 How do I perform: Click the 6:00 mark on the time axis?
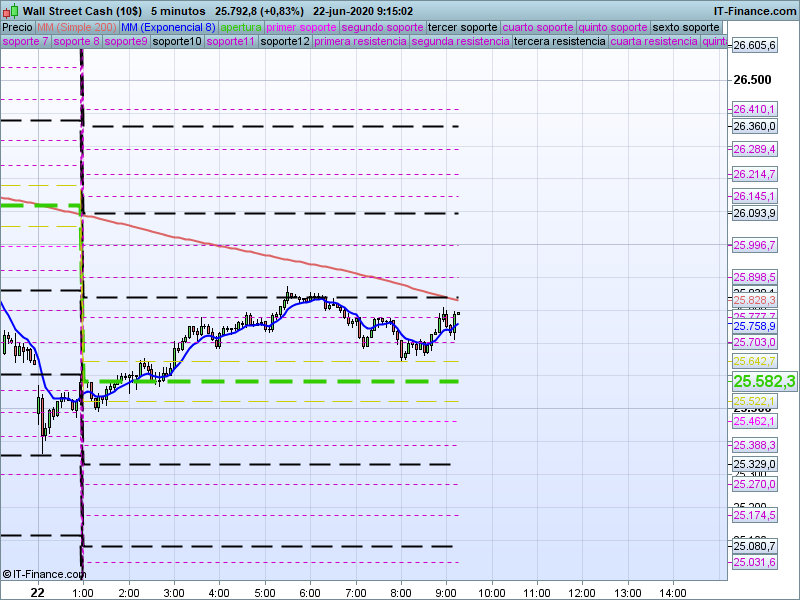coord(310,592)
